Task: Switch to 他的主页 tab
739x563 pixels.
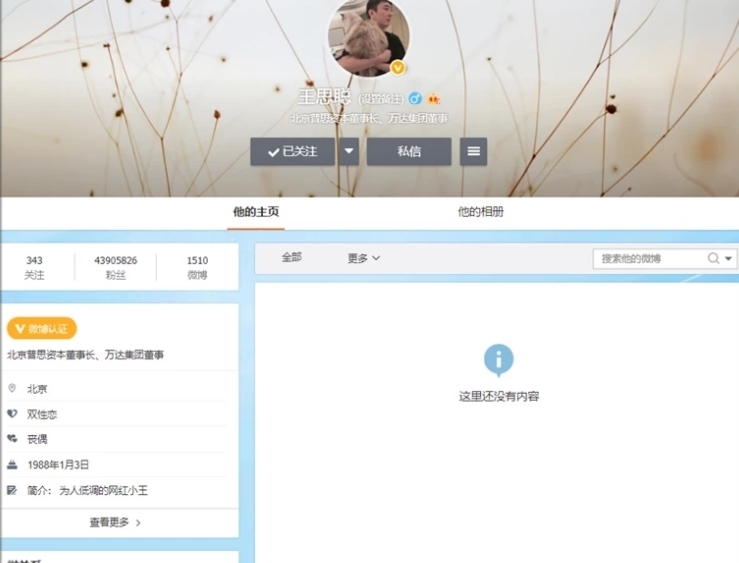Action: (256, 212)
